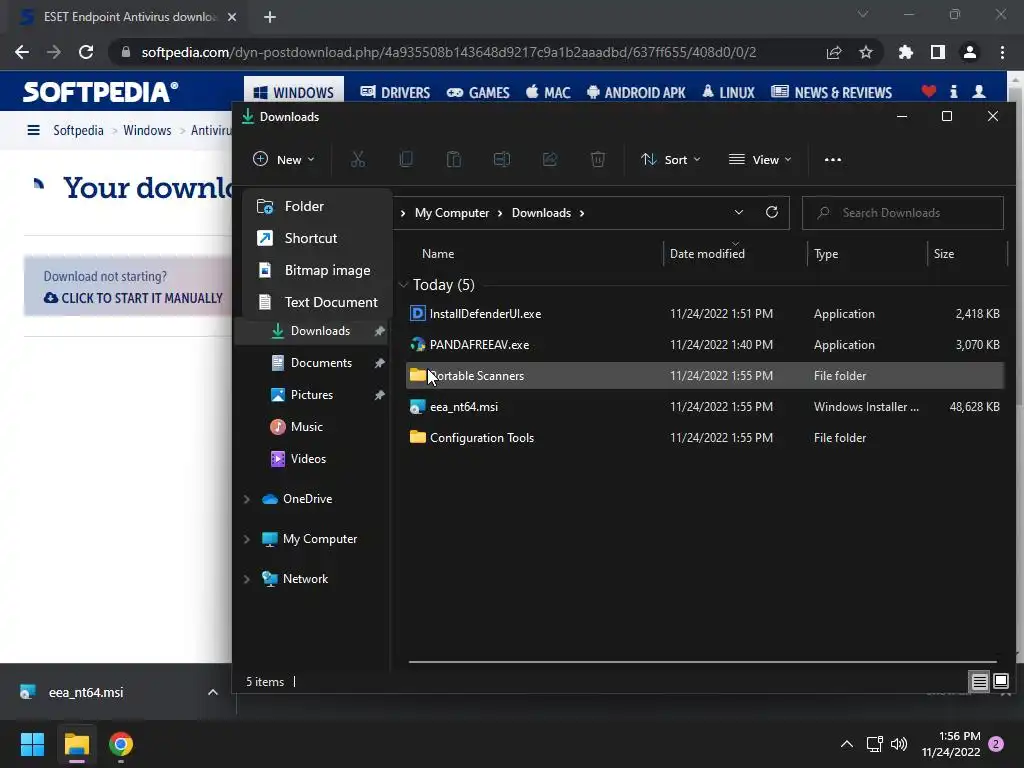Open the Sort dropdown

pyautogui.click(x=671, y=159)
